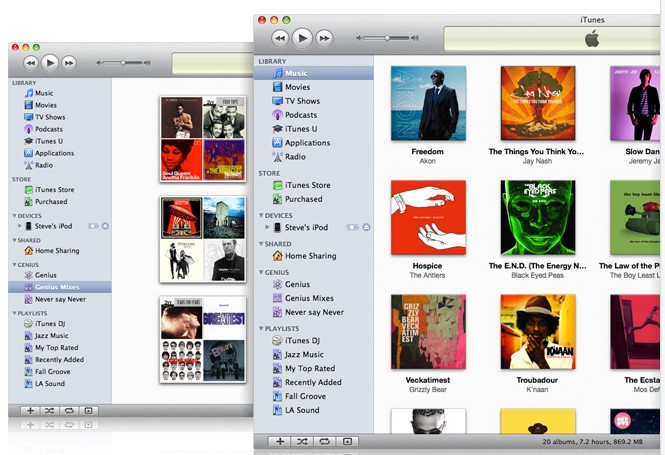Open Aretha Franklin Genius Mix in back window

point(203,139)
